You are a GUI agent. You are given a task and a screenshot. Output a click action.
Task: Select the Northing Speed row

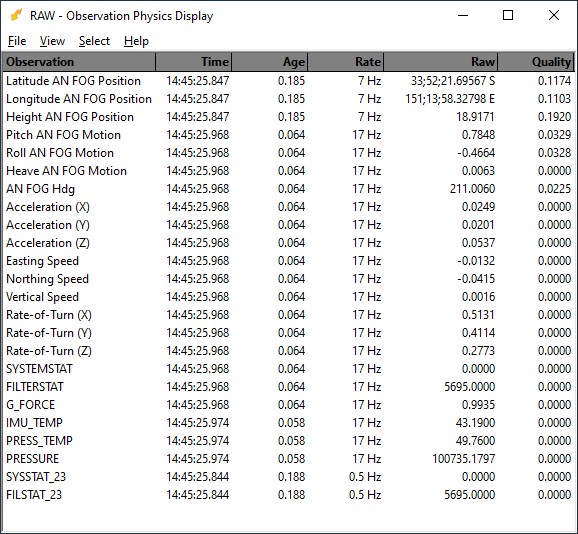pyautogui.click(x=288, y=279)
